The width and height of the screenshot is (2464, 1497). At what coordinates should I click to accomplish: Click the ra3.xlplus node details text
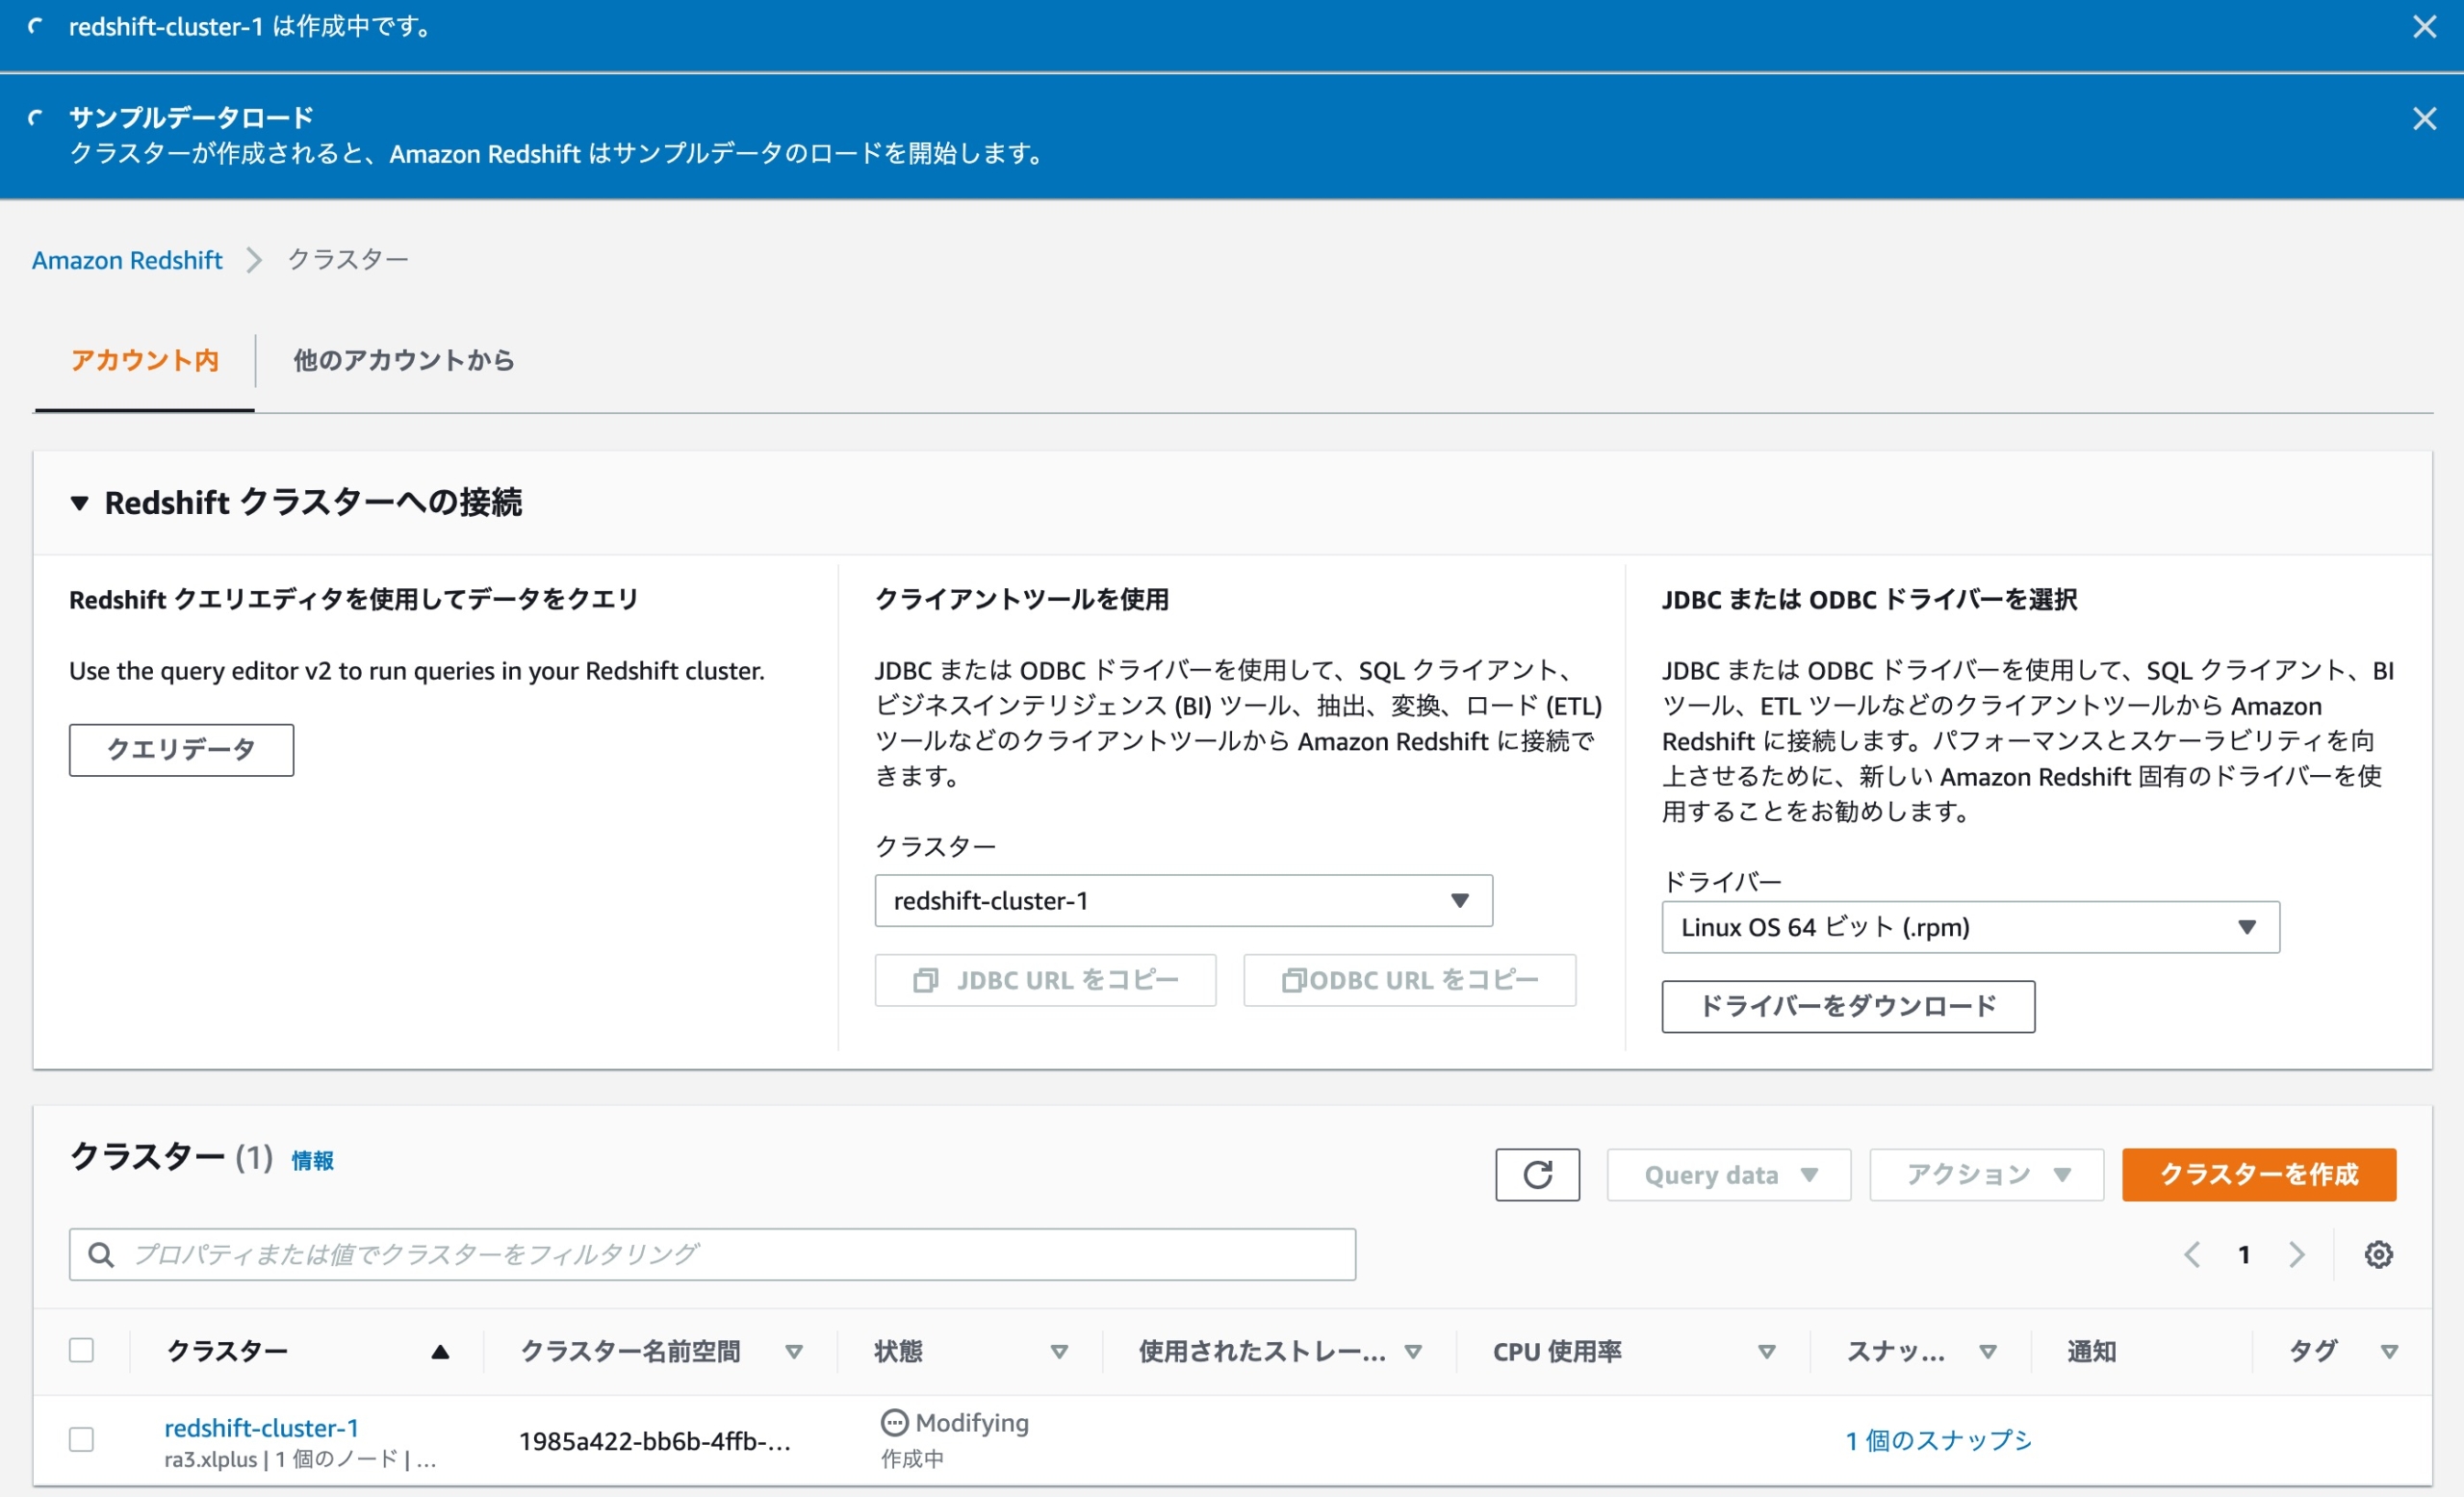coord(300,1459)
